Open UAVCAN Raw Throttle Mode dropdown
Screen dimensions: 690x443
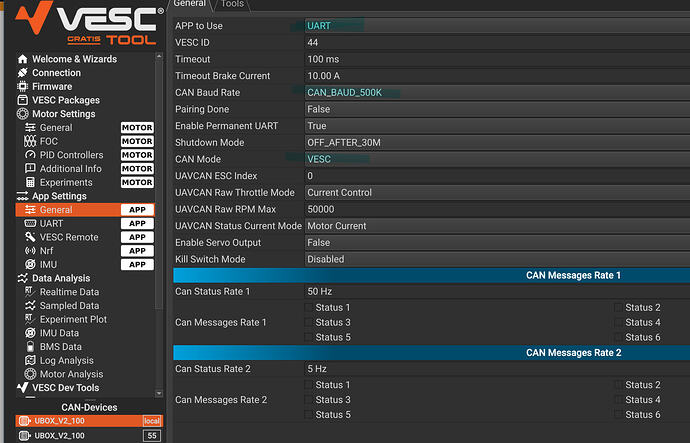(x=497, y=193)
